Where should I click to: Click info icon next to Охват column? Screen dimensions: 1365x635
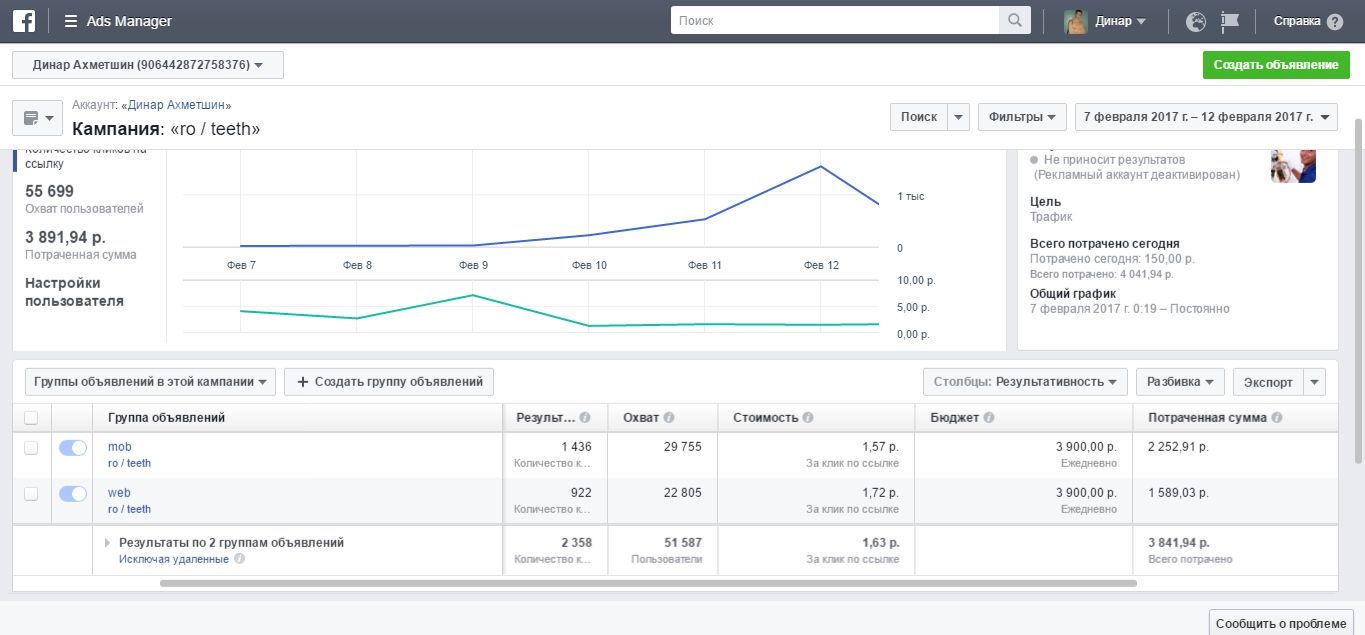(x=669, y=418)
